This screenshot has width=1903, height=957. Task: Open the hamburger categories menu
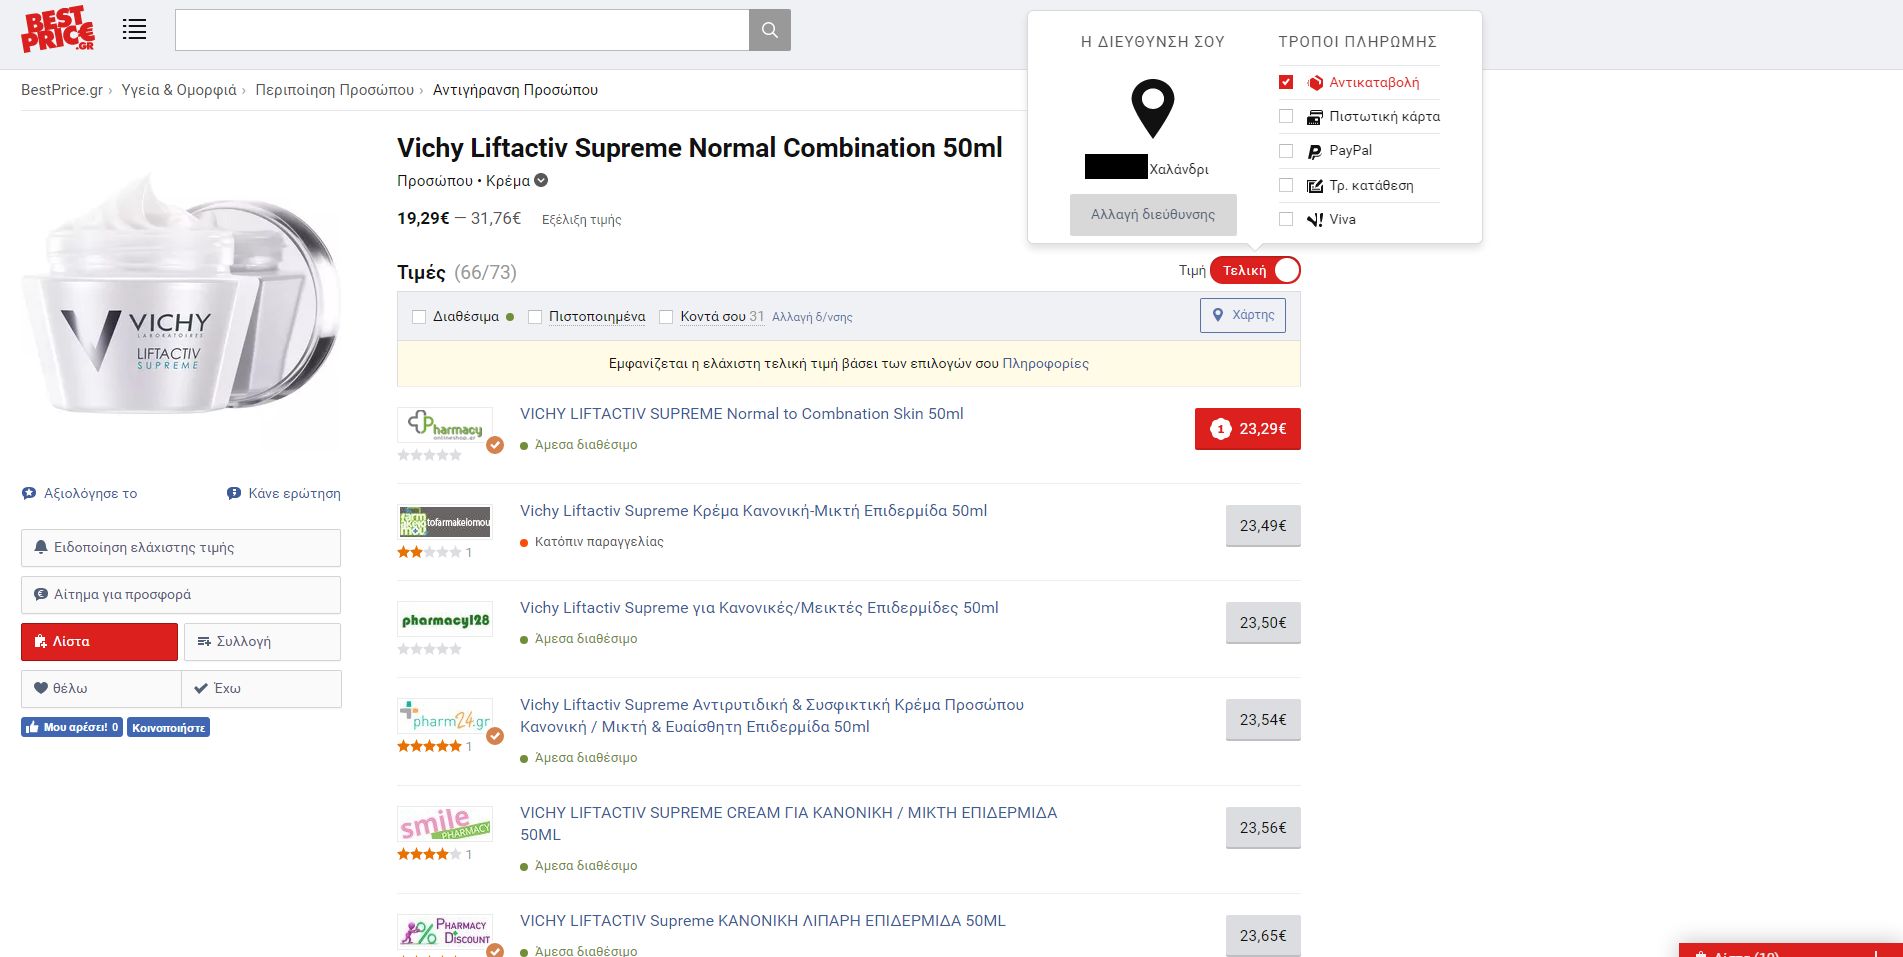coord(134,30)
